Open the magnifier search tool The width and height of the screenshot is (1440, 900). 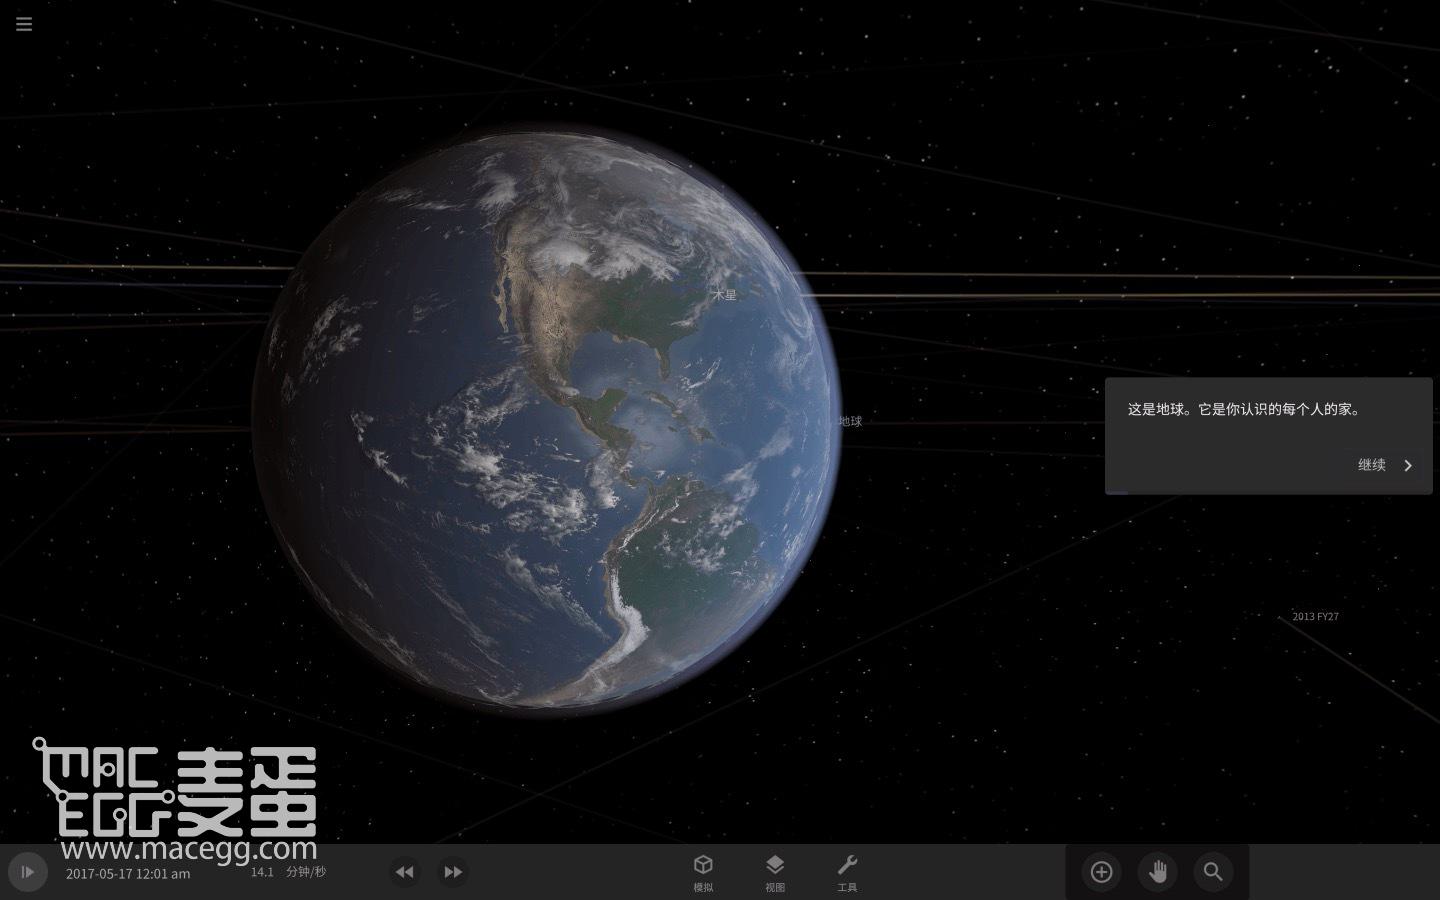coord(1213,872)
